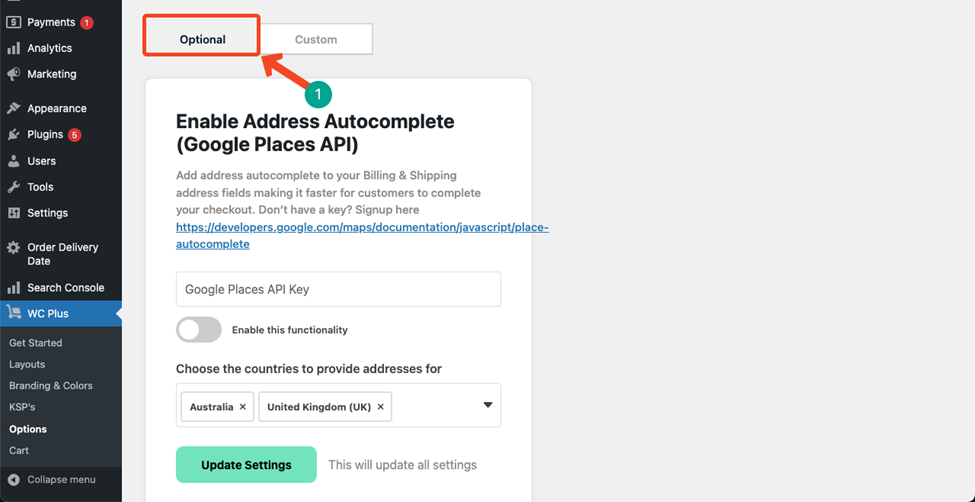Click the WC Plus cart icon
The height and width of the screenshot is (502, 975).
pos(14,314)
